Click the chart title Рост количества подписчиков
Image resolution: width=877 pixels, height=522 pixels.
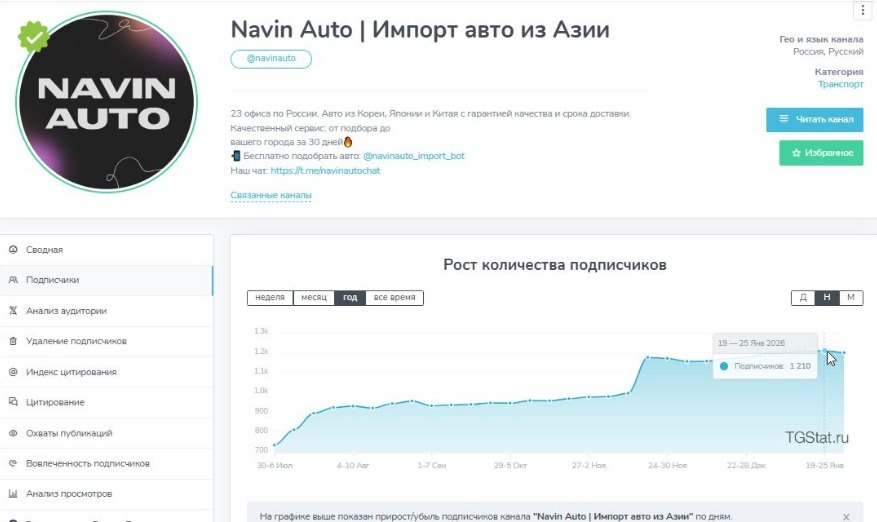tap(555, 265)
